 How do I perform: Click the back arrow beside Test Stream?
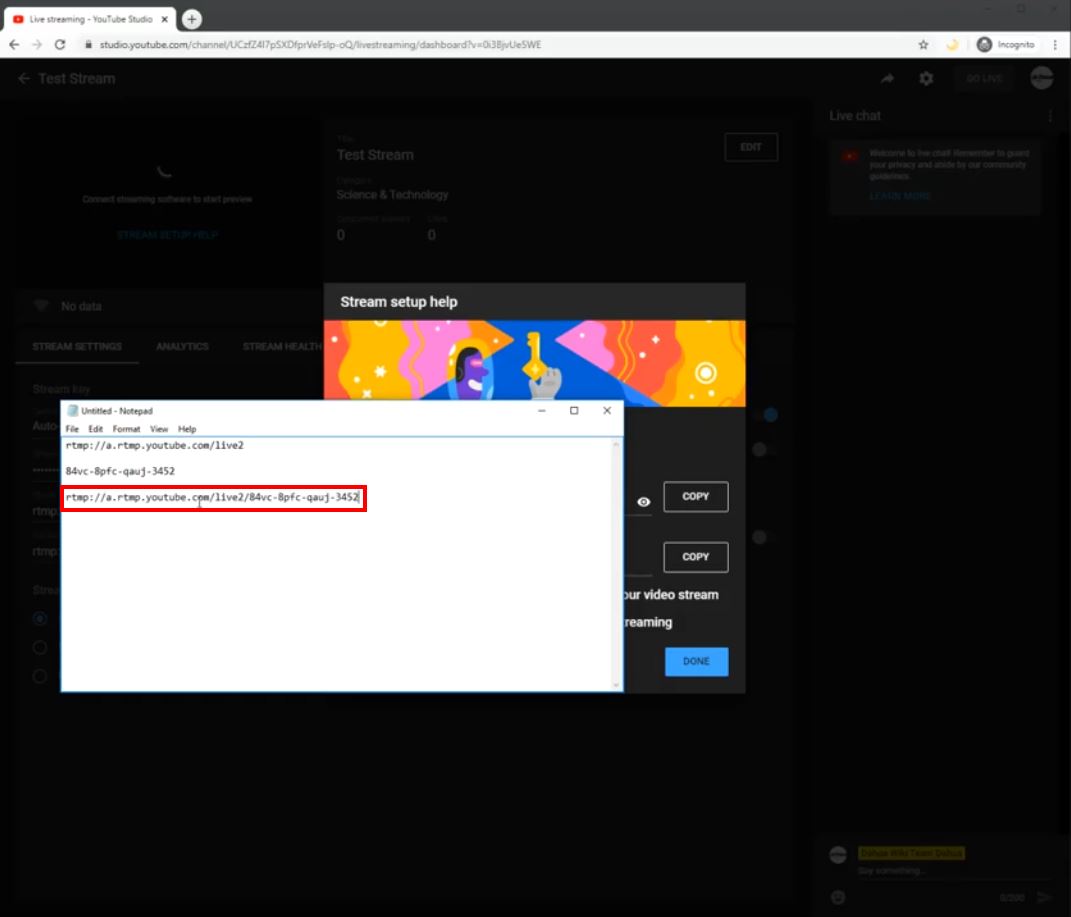pos(24,79)
